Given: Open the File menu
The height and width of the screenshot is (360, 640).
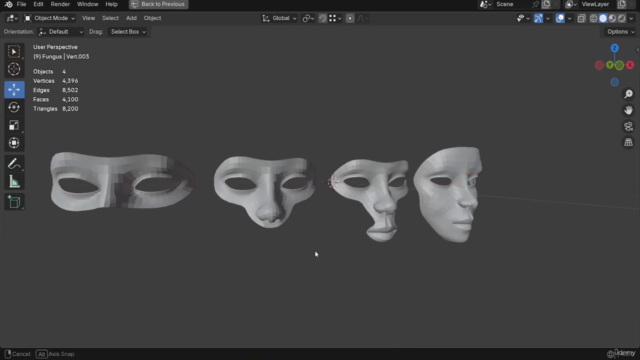Looking at the screenshot, I should point(21,4).
